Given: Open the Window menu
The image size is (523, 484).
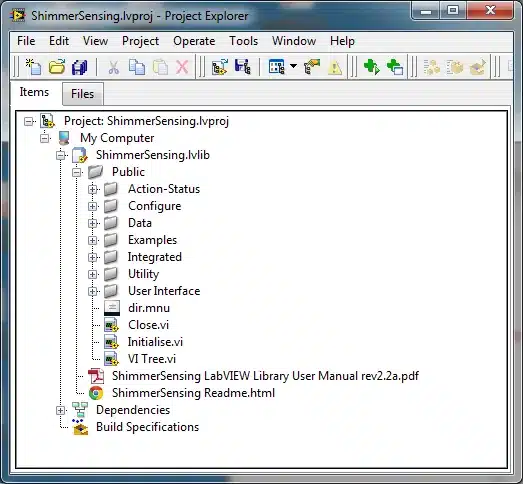Looking at the screenshot, I should click(x=294, y=41).
